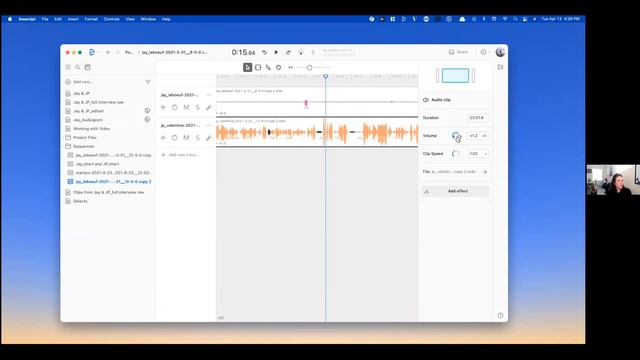The height and width of the screenshot is (360, 640).
Task: Open the Insert menu
Action: 73,19
